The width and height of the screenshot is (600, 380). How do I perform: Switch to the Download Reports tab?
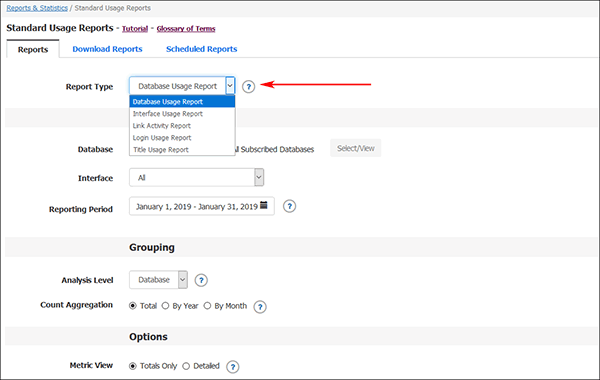point(107,49)
